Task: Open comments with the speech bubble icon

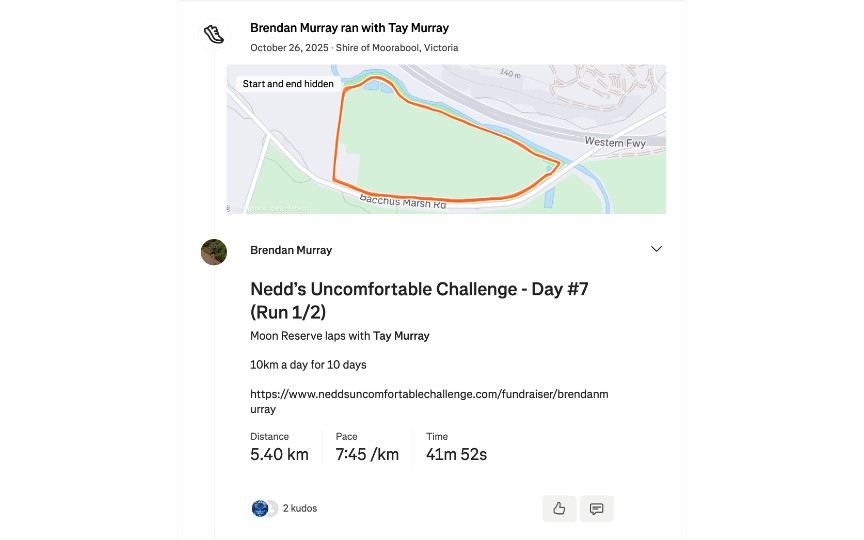Action: click(596, 508)
